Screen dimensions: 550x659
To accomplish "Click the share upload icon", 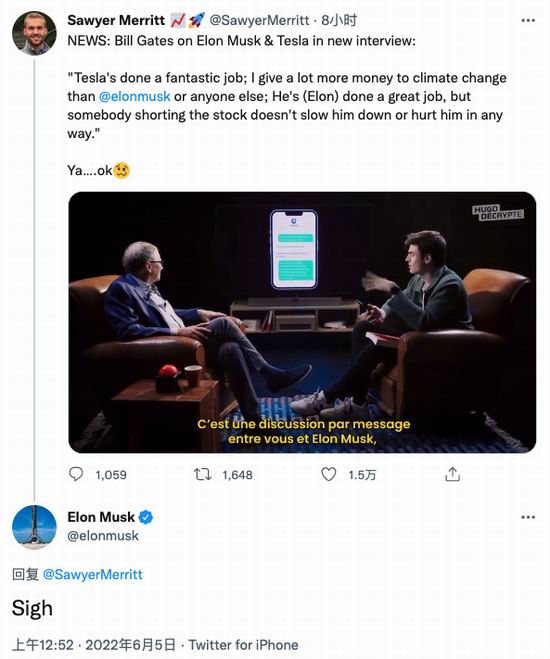I will tap(453, 474).
